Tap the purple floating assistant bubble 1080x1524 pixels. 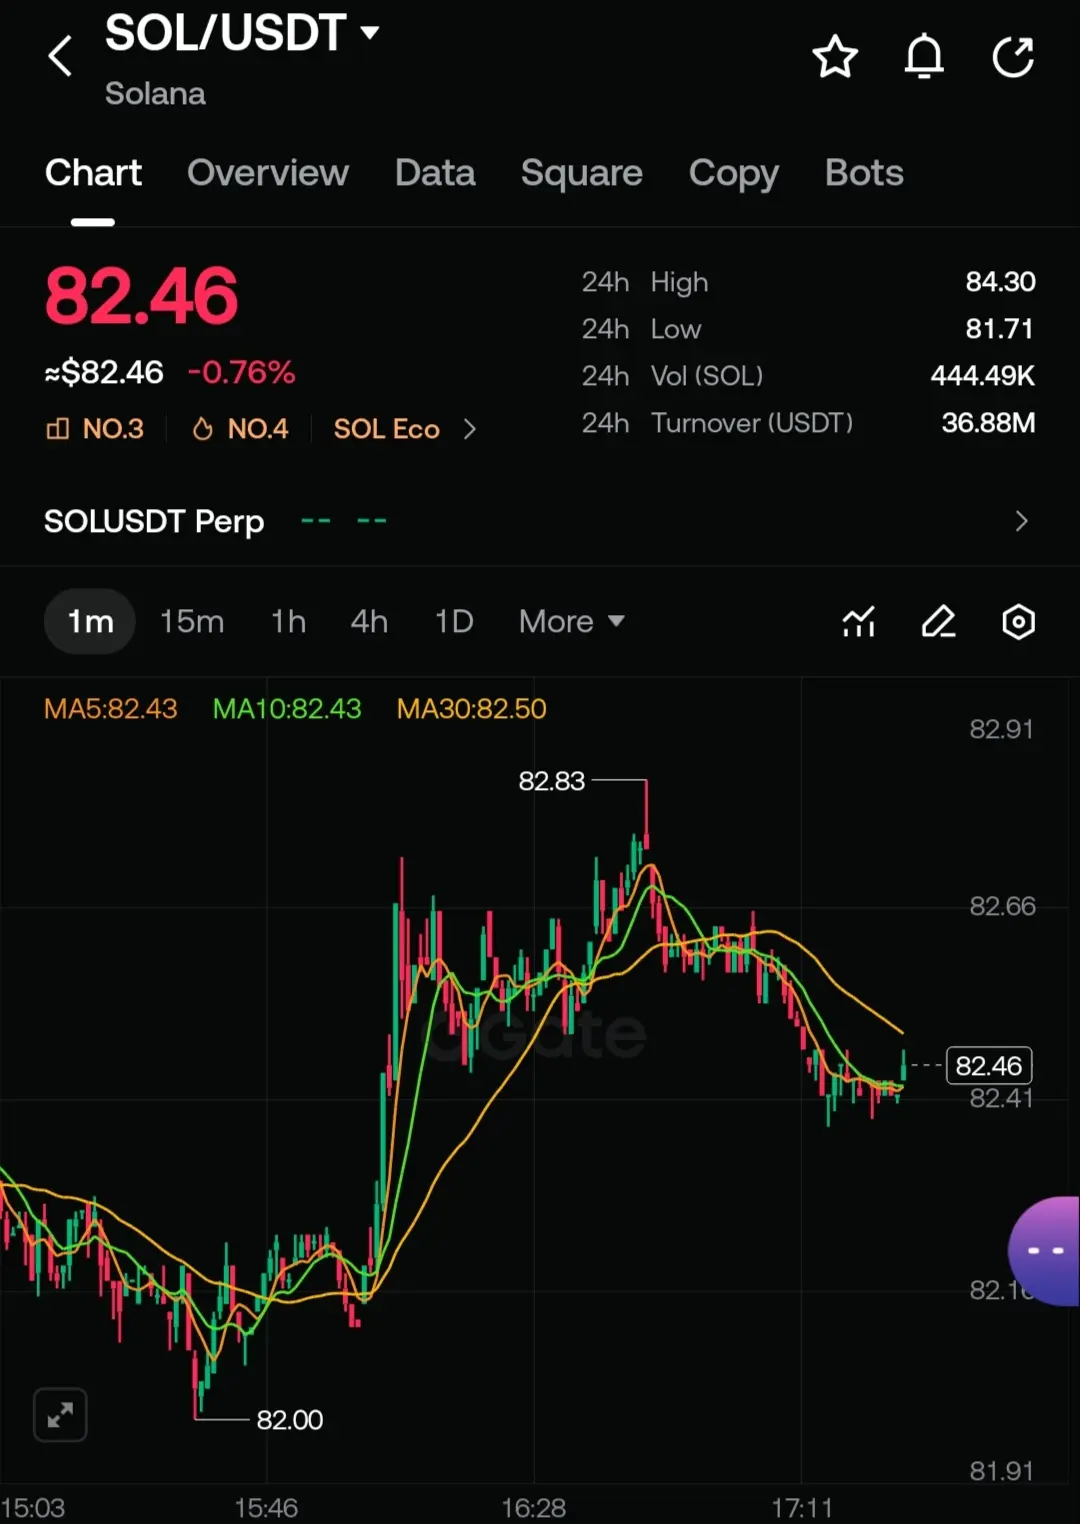point(1045,1251)
